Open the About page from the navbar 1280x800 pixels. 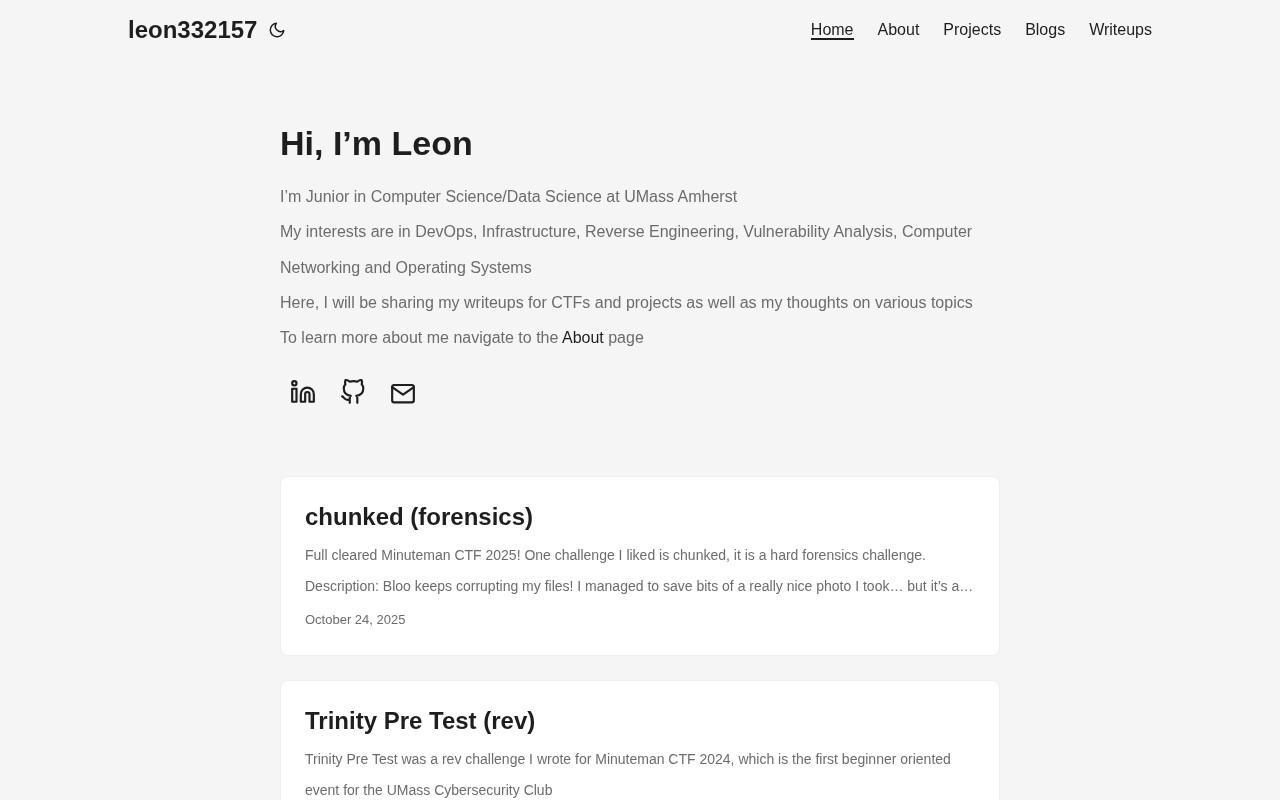coord(898,30)
